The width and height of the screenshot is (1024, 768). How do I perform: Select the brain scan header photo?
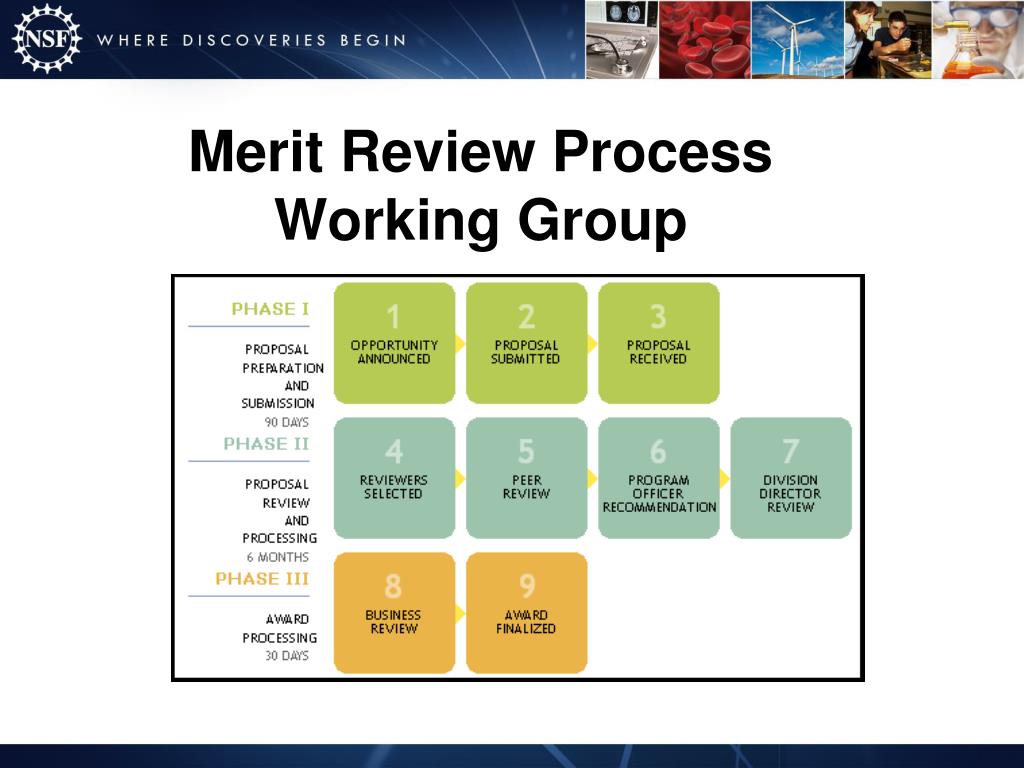click(x=621, y=39)
